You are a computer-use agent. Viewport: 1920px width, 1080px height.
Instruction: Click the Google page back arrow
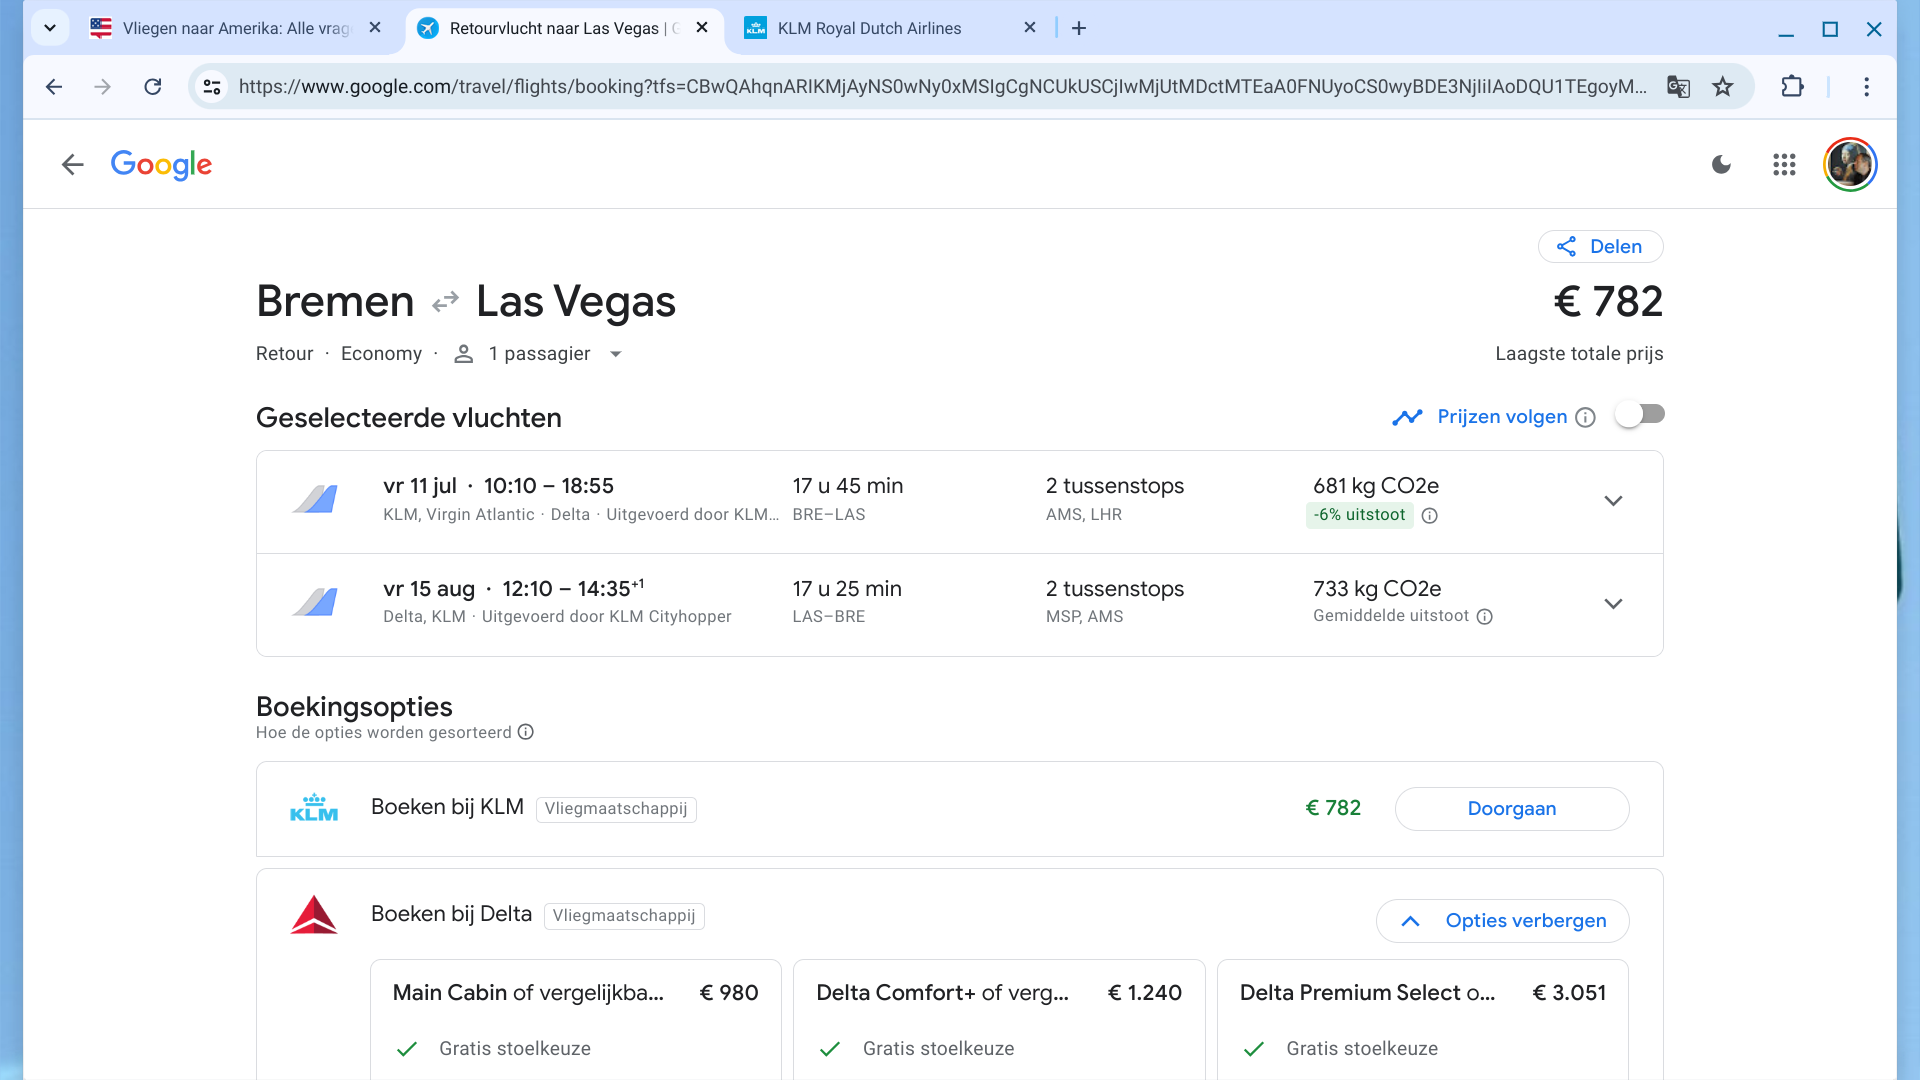click(72, 165)
